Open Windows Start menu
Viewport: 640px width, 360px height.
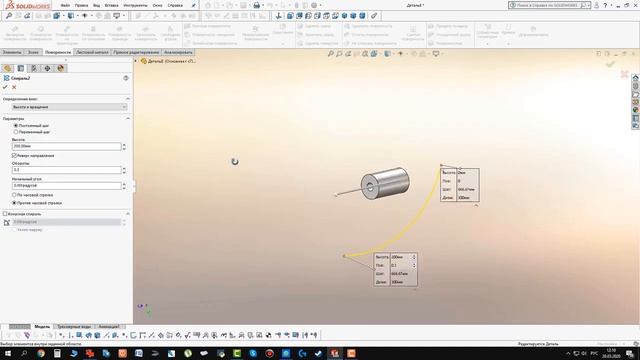8,353
